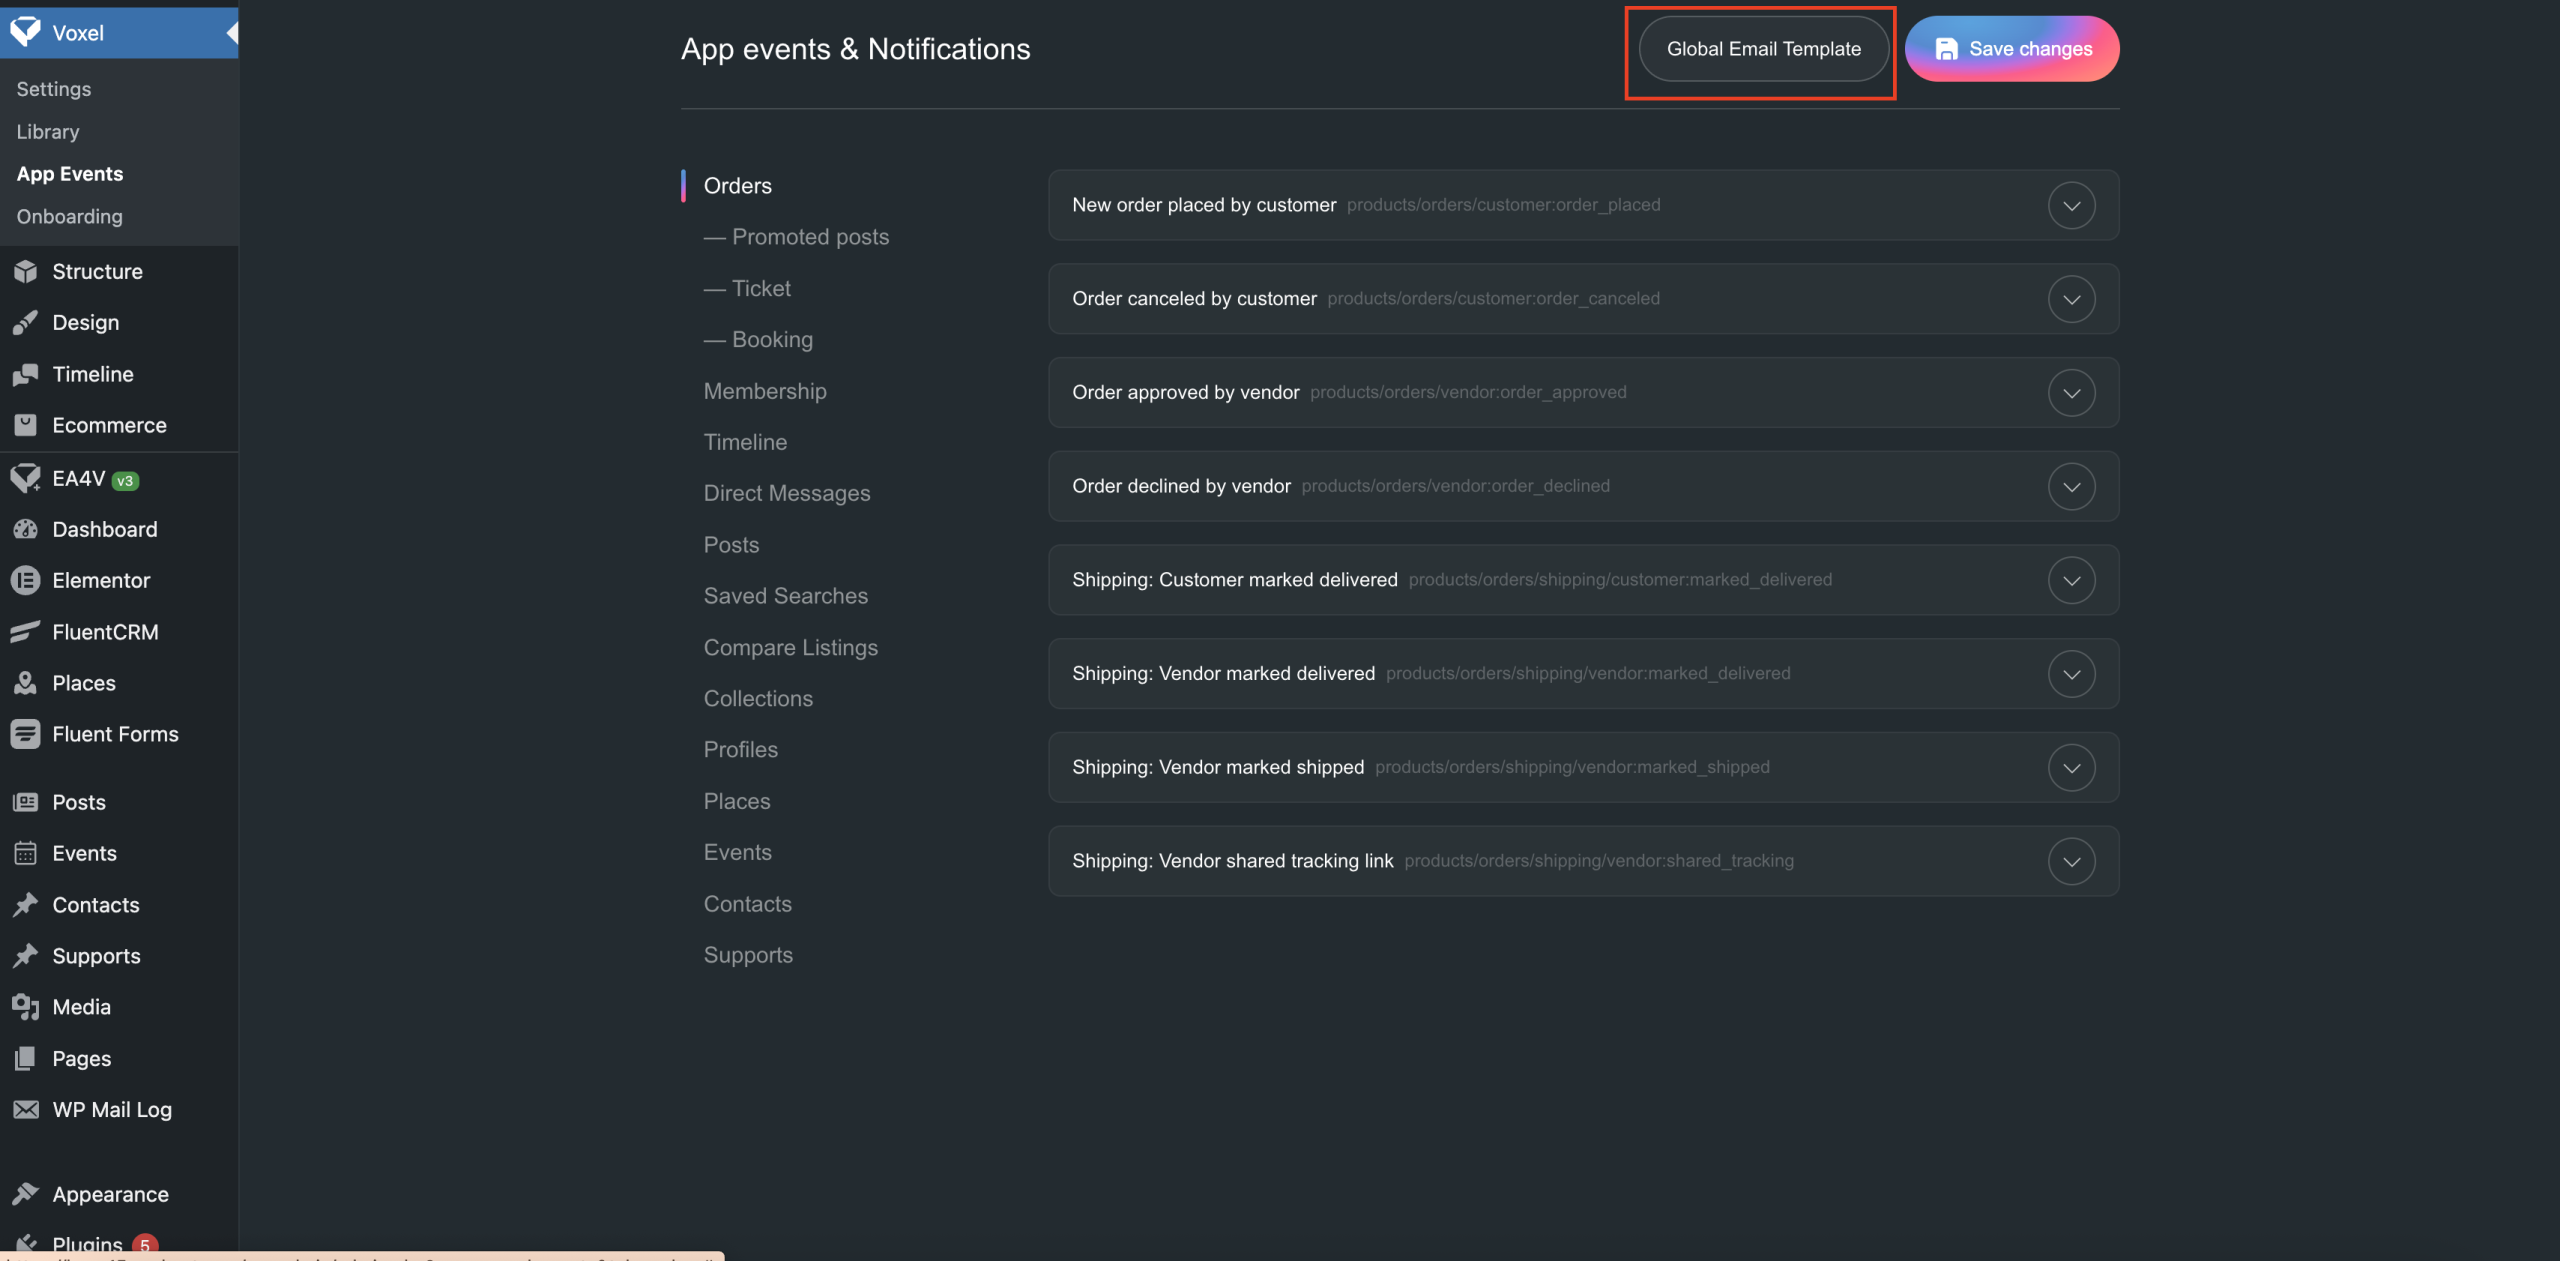This screenshot has width=2560, height=1261.
Task: Switch to Direct Messages category
Action: pyautogui.click(x=787, y=493)
